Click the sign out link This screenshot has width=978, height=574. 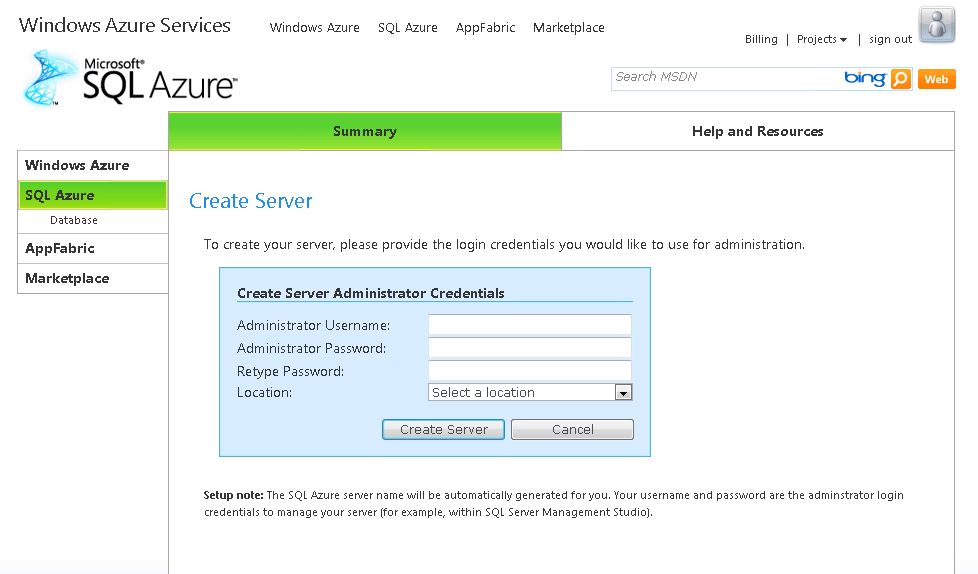(x=890, y=39)
